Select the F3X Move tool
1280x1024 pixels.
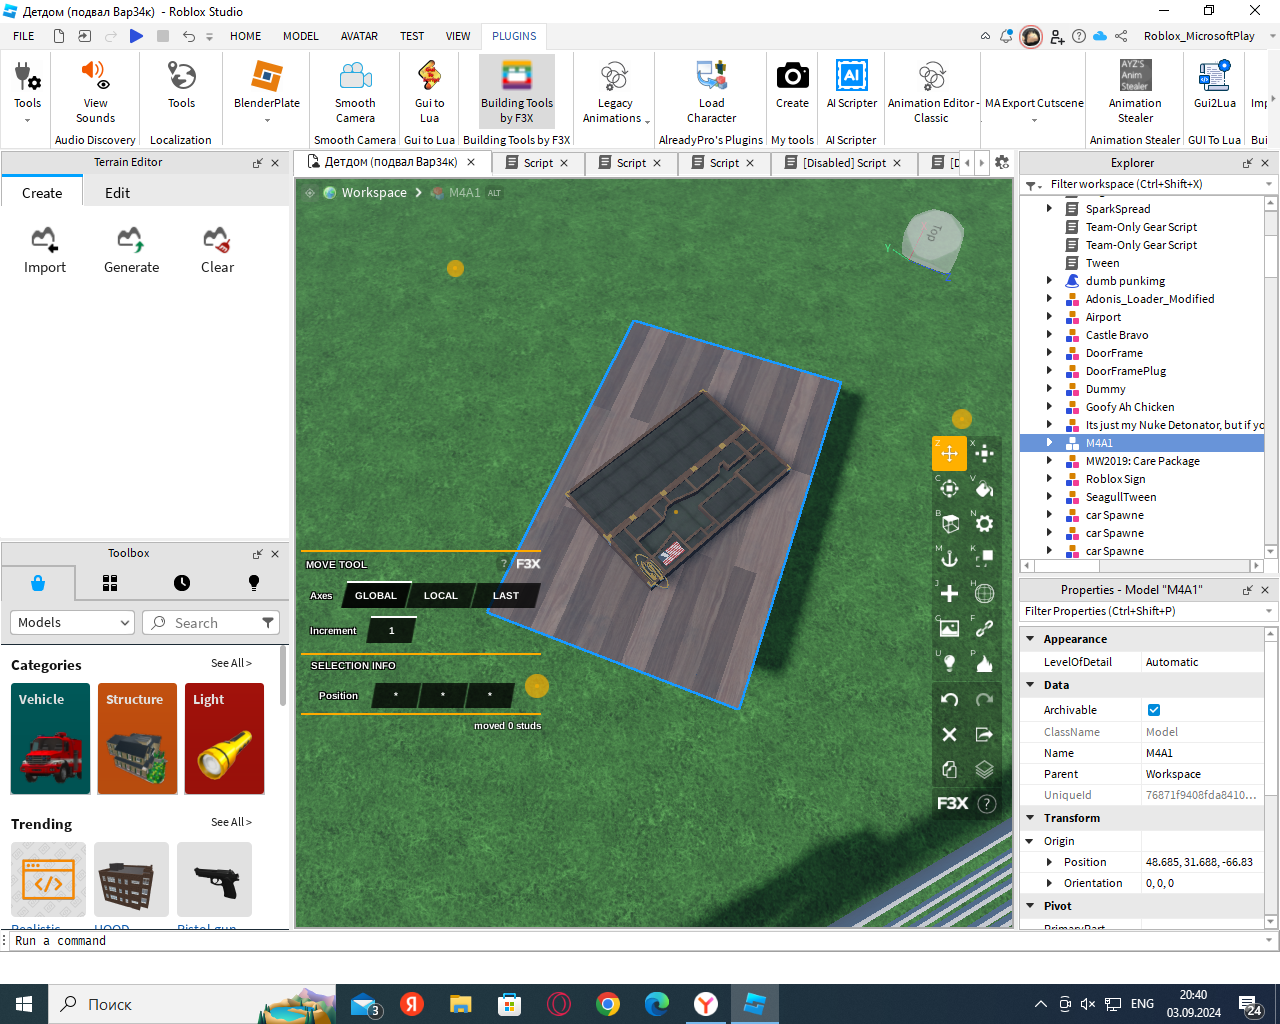949,453
